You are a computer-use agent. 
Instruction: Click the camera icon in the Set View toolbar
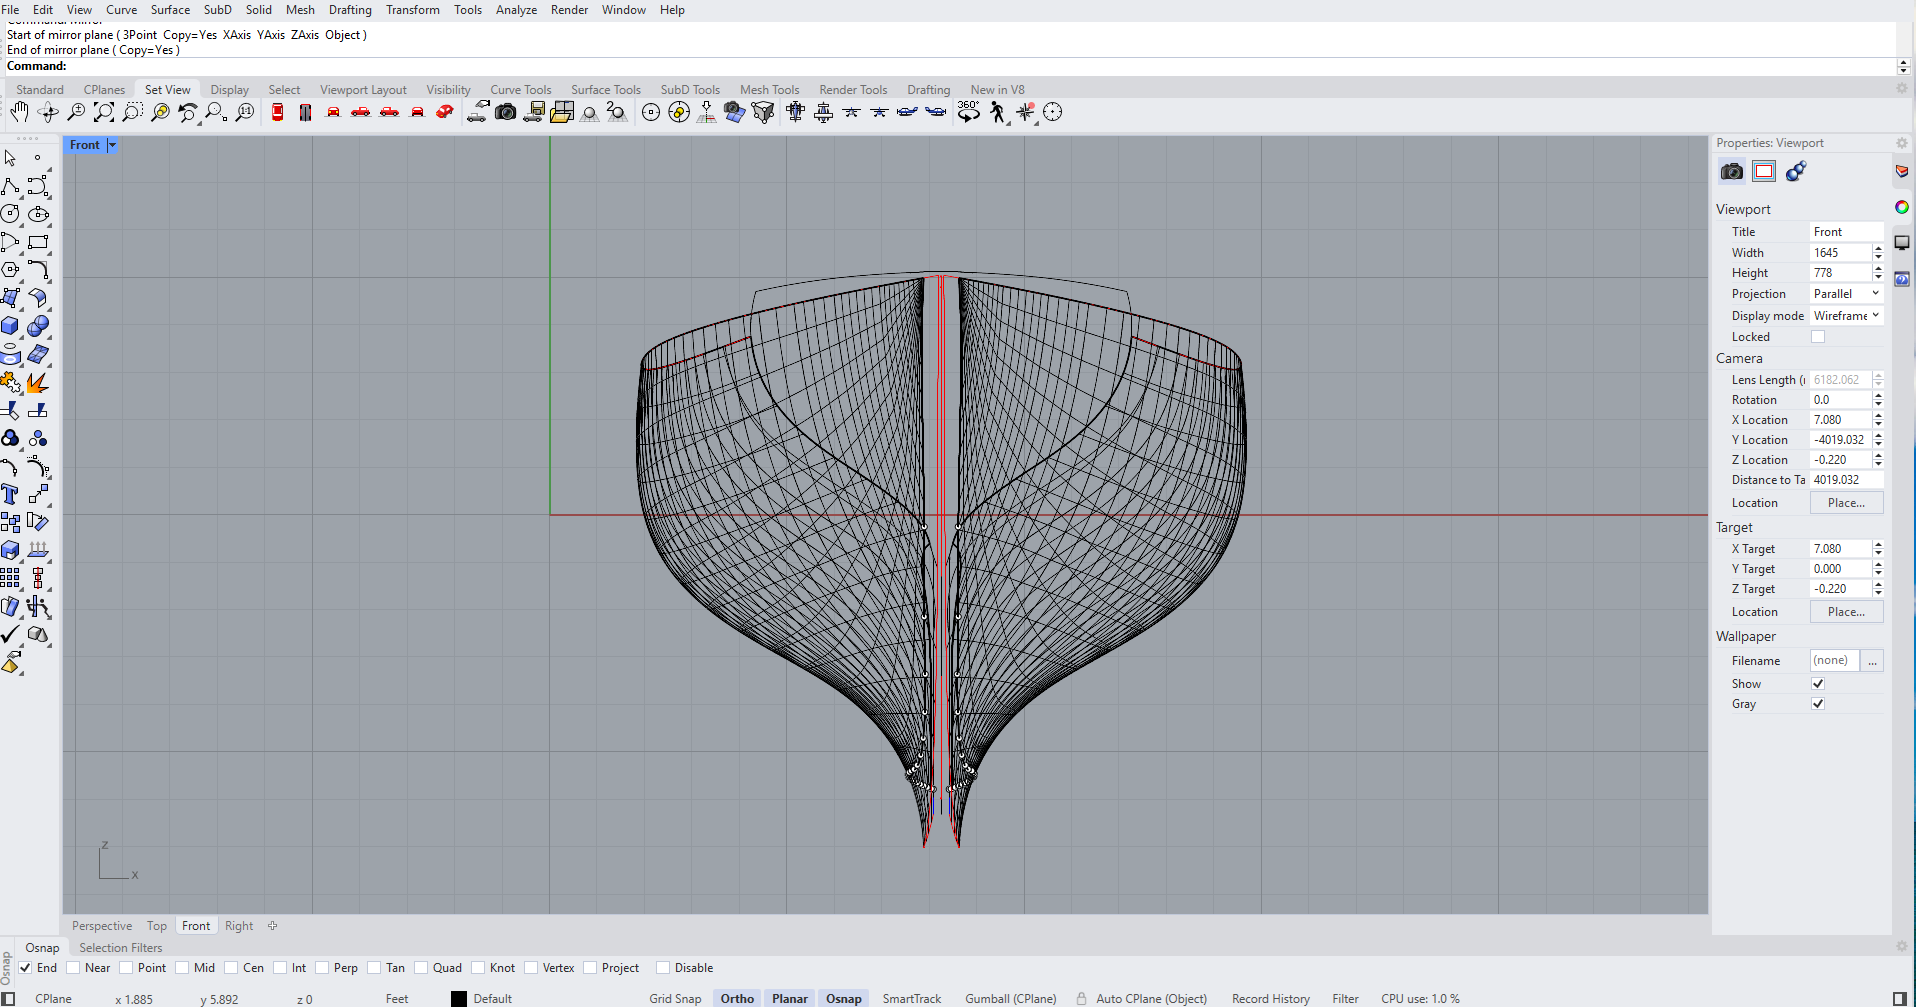point(506,112)
